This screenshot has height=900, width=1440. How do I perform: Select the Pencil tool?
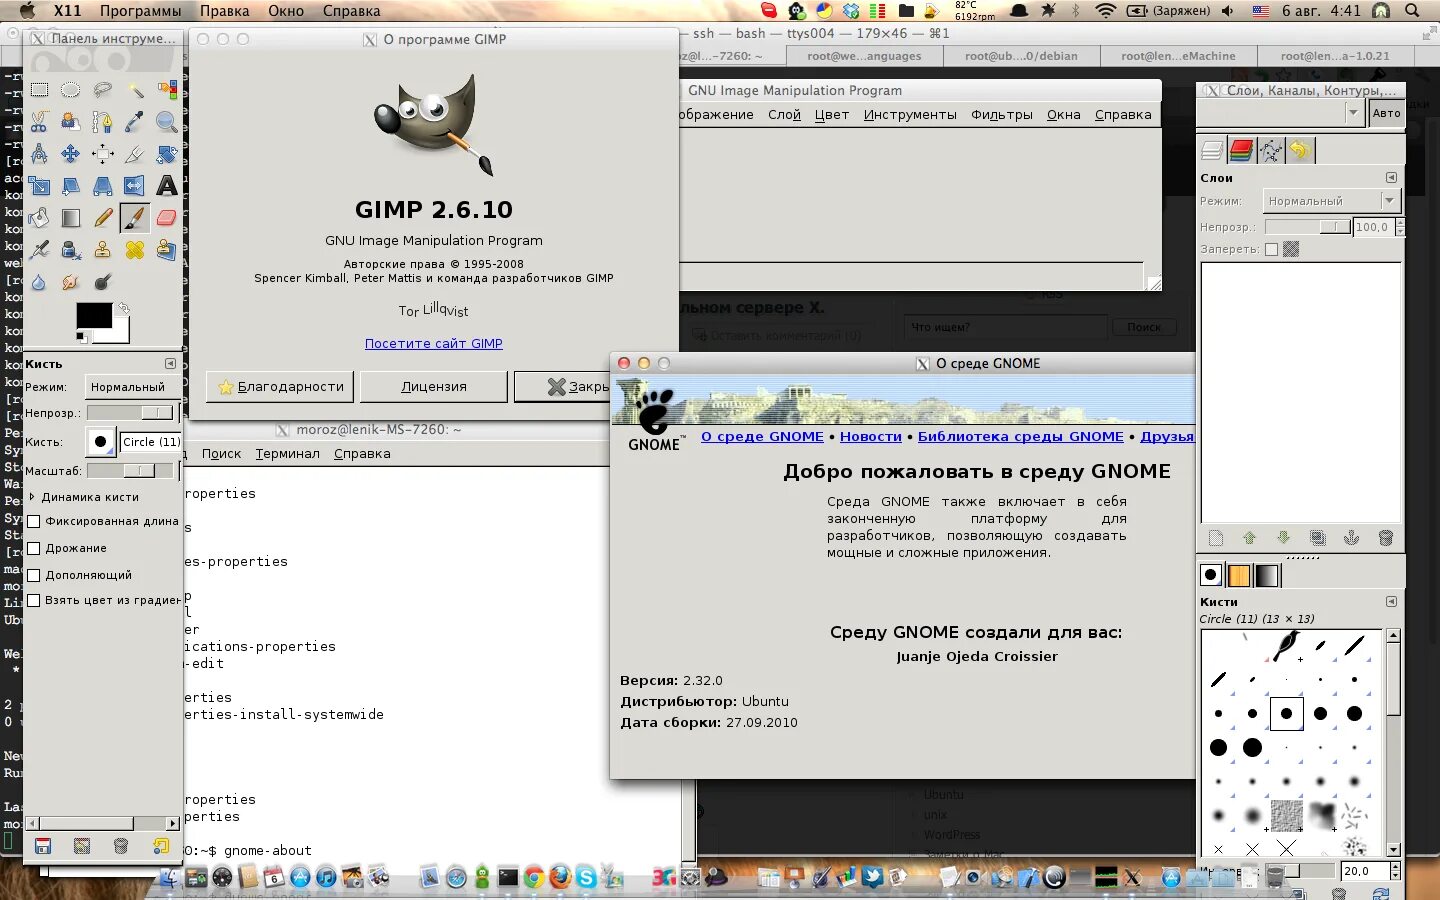point(102,218)
